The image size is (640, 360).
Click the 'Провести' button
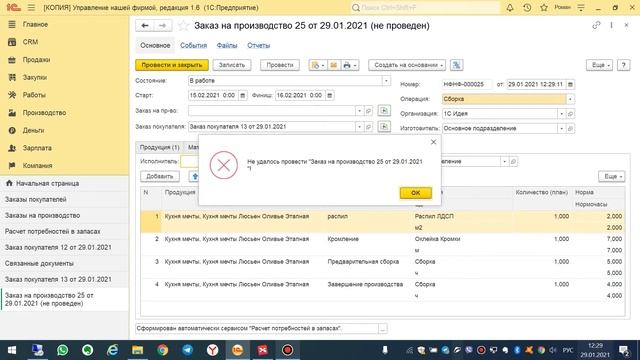click(x=280, y=65)
